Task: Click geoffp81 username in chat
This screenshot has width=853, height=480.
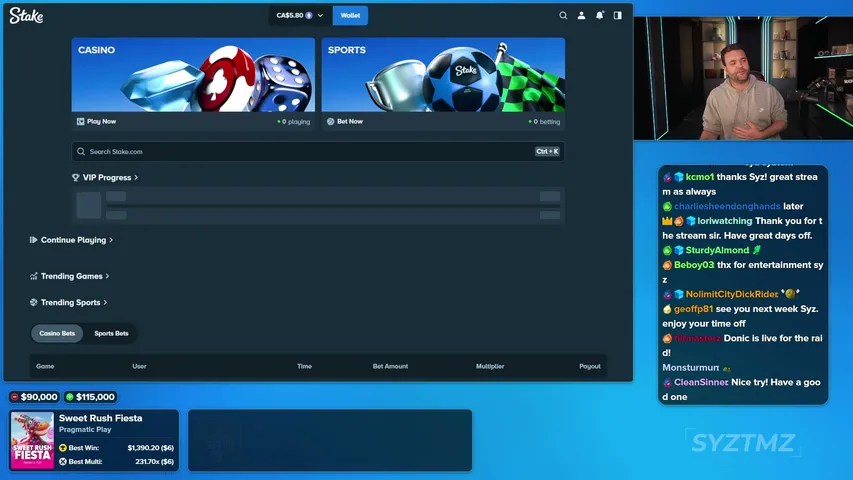Action: [693, 309]
